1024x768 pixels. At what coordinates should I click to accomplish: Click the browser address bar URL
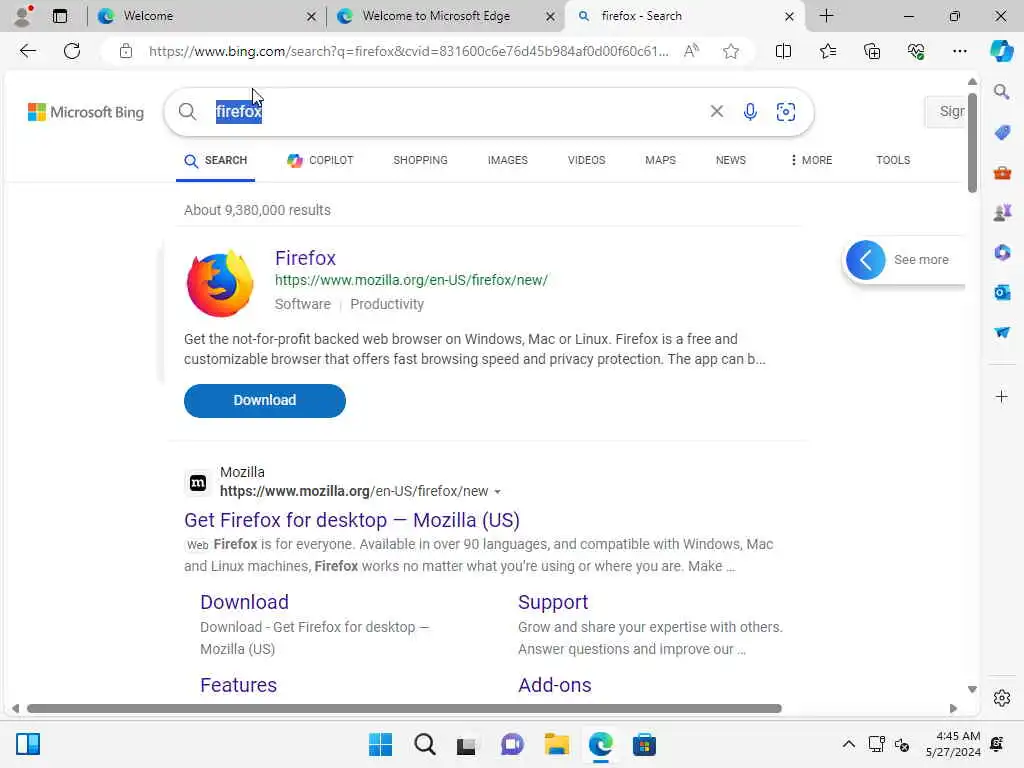[408, 51]
